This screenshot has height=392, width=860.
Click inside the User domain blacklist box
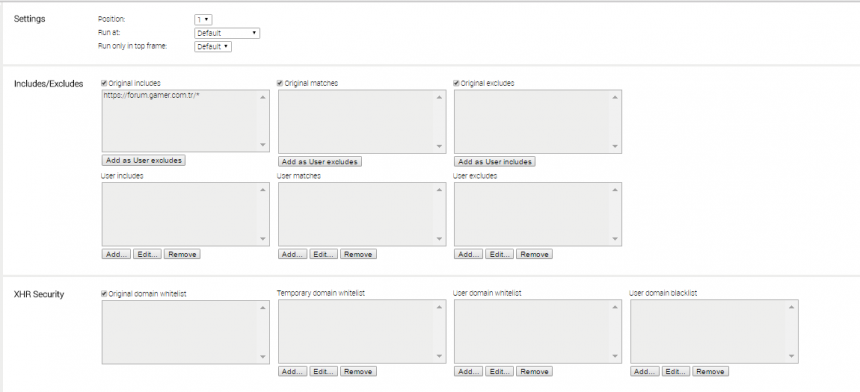coord(714,332)
